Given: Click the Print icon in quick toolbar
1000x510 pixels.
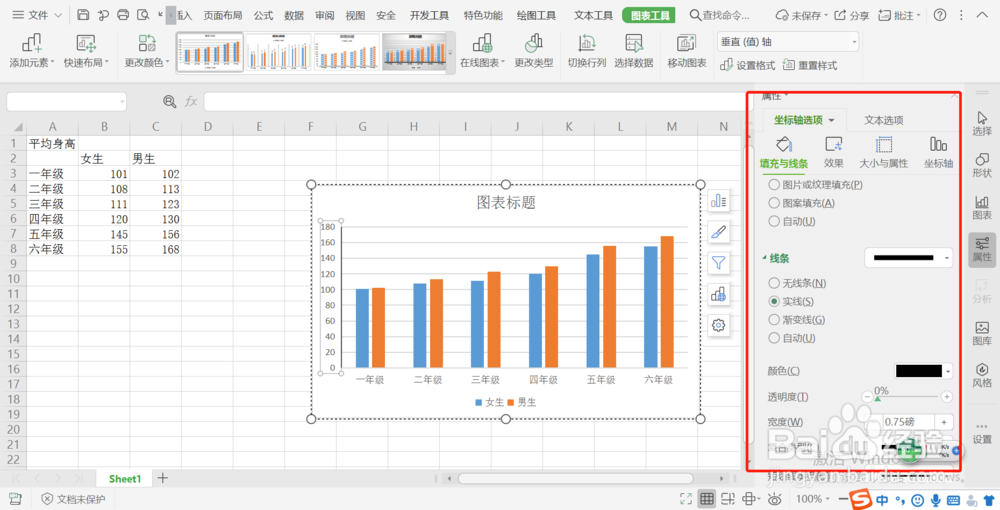Looking at the screenshot, I should point(123,15).
